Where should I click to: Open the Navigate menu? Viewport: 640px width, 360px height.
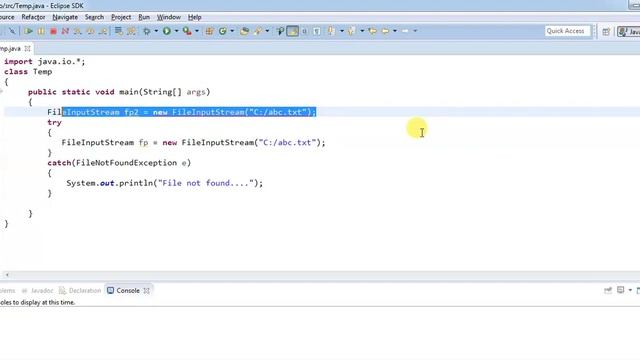point(65,17)
